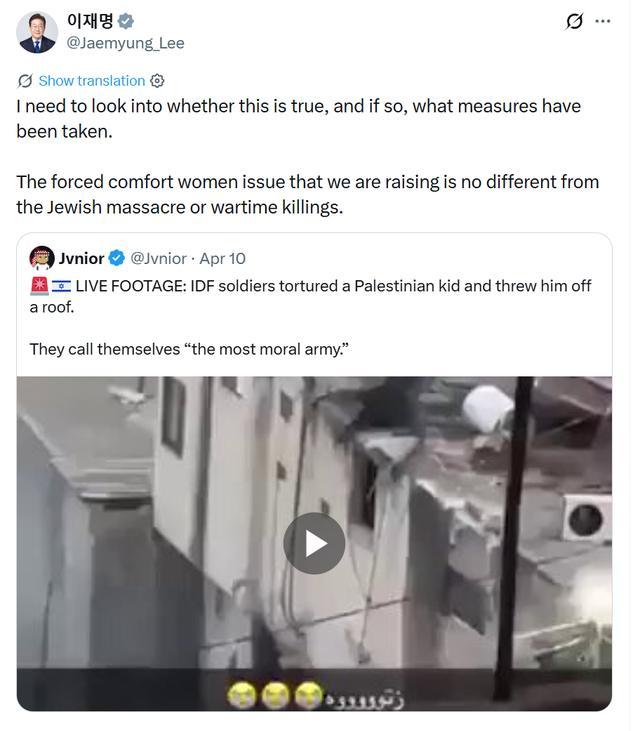Click the @Jaemyung_Lee handle

(125, 43)
